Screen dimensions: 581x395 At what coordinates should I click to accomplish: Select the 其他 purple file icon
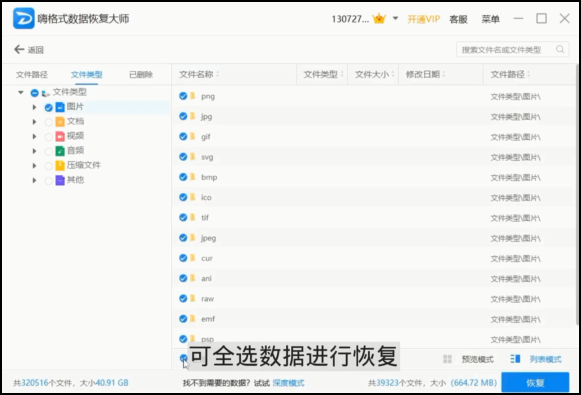[60, 180]
